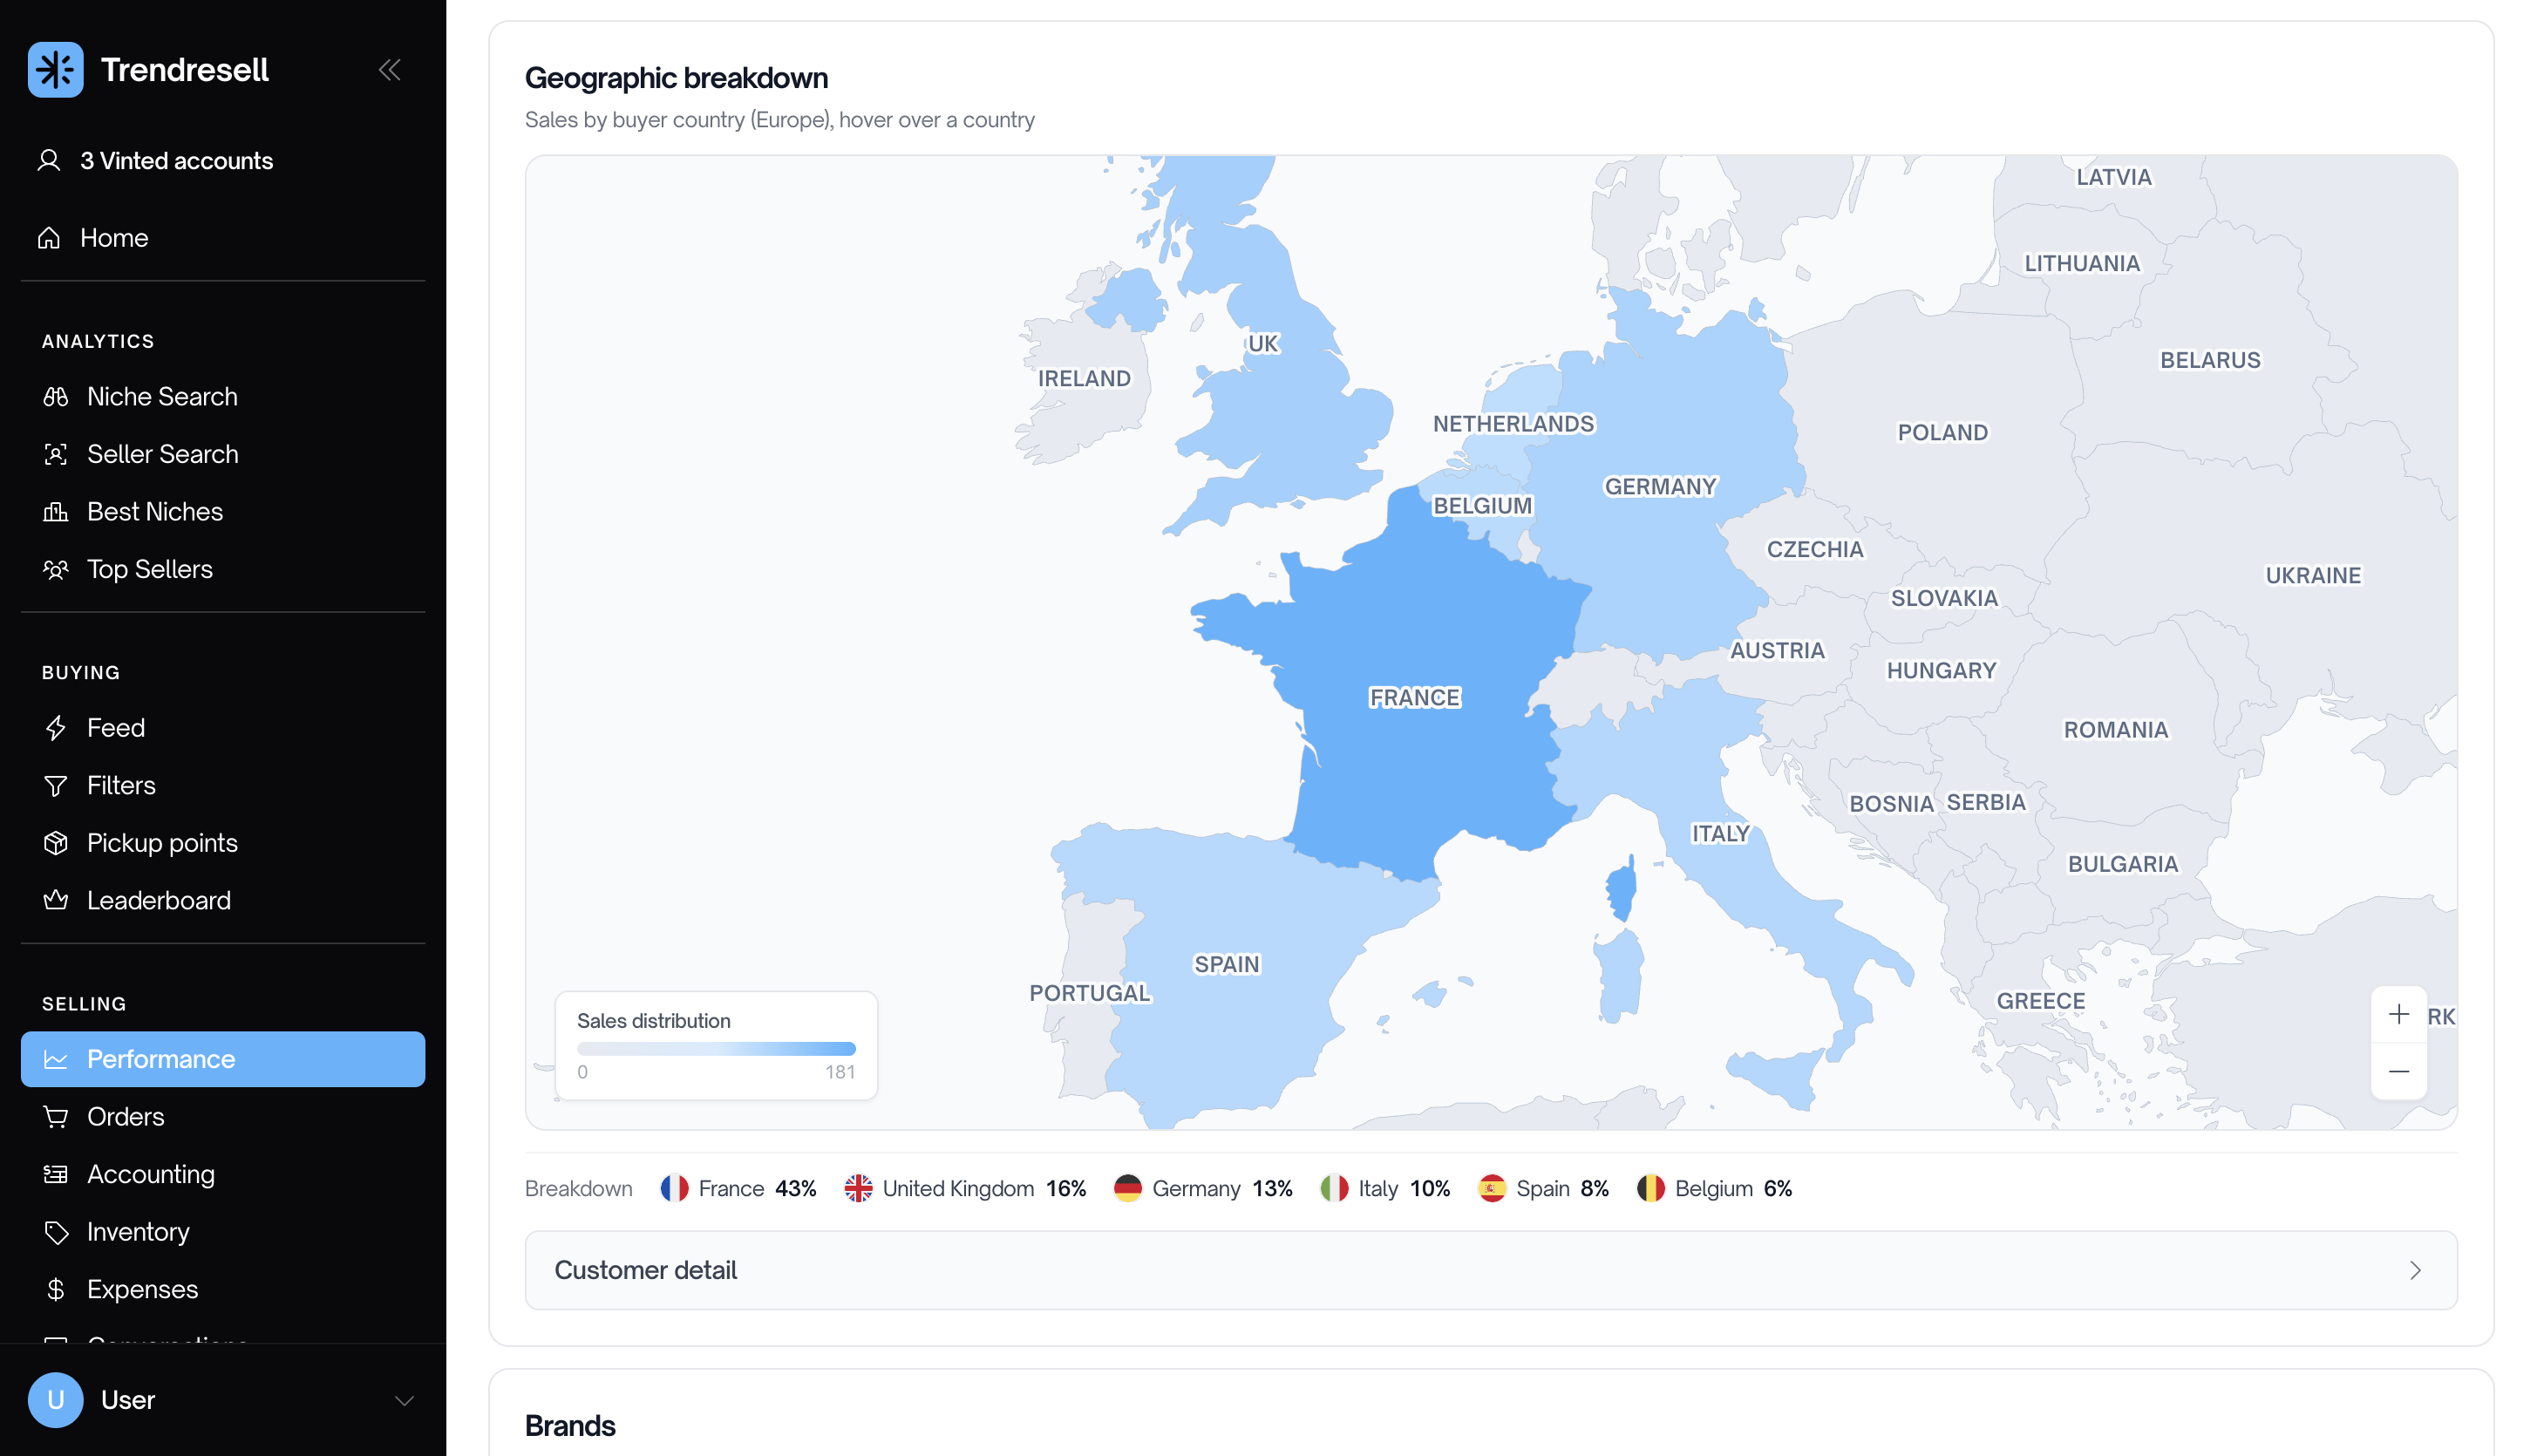Viewport: 2537px width, 1456px height.
Task: Expand the Customer detail row
Action: pos(1491,1270)
